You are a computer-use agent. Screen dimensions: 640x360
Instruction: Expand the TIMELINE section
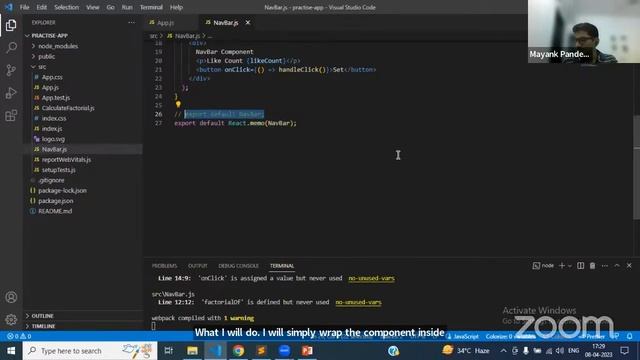tap(43, 326)
